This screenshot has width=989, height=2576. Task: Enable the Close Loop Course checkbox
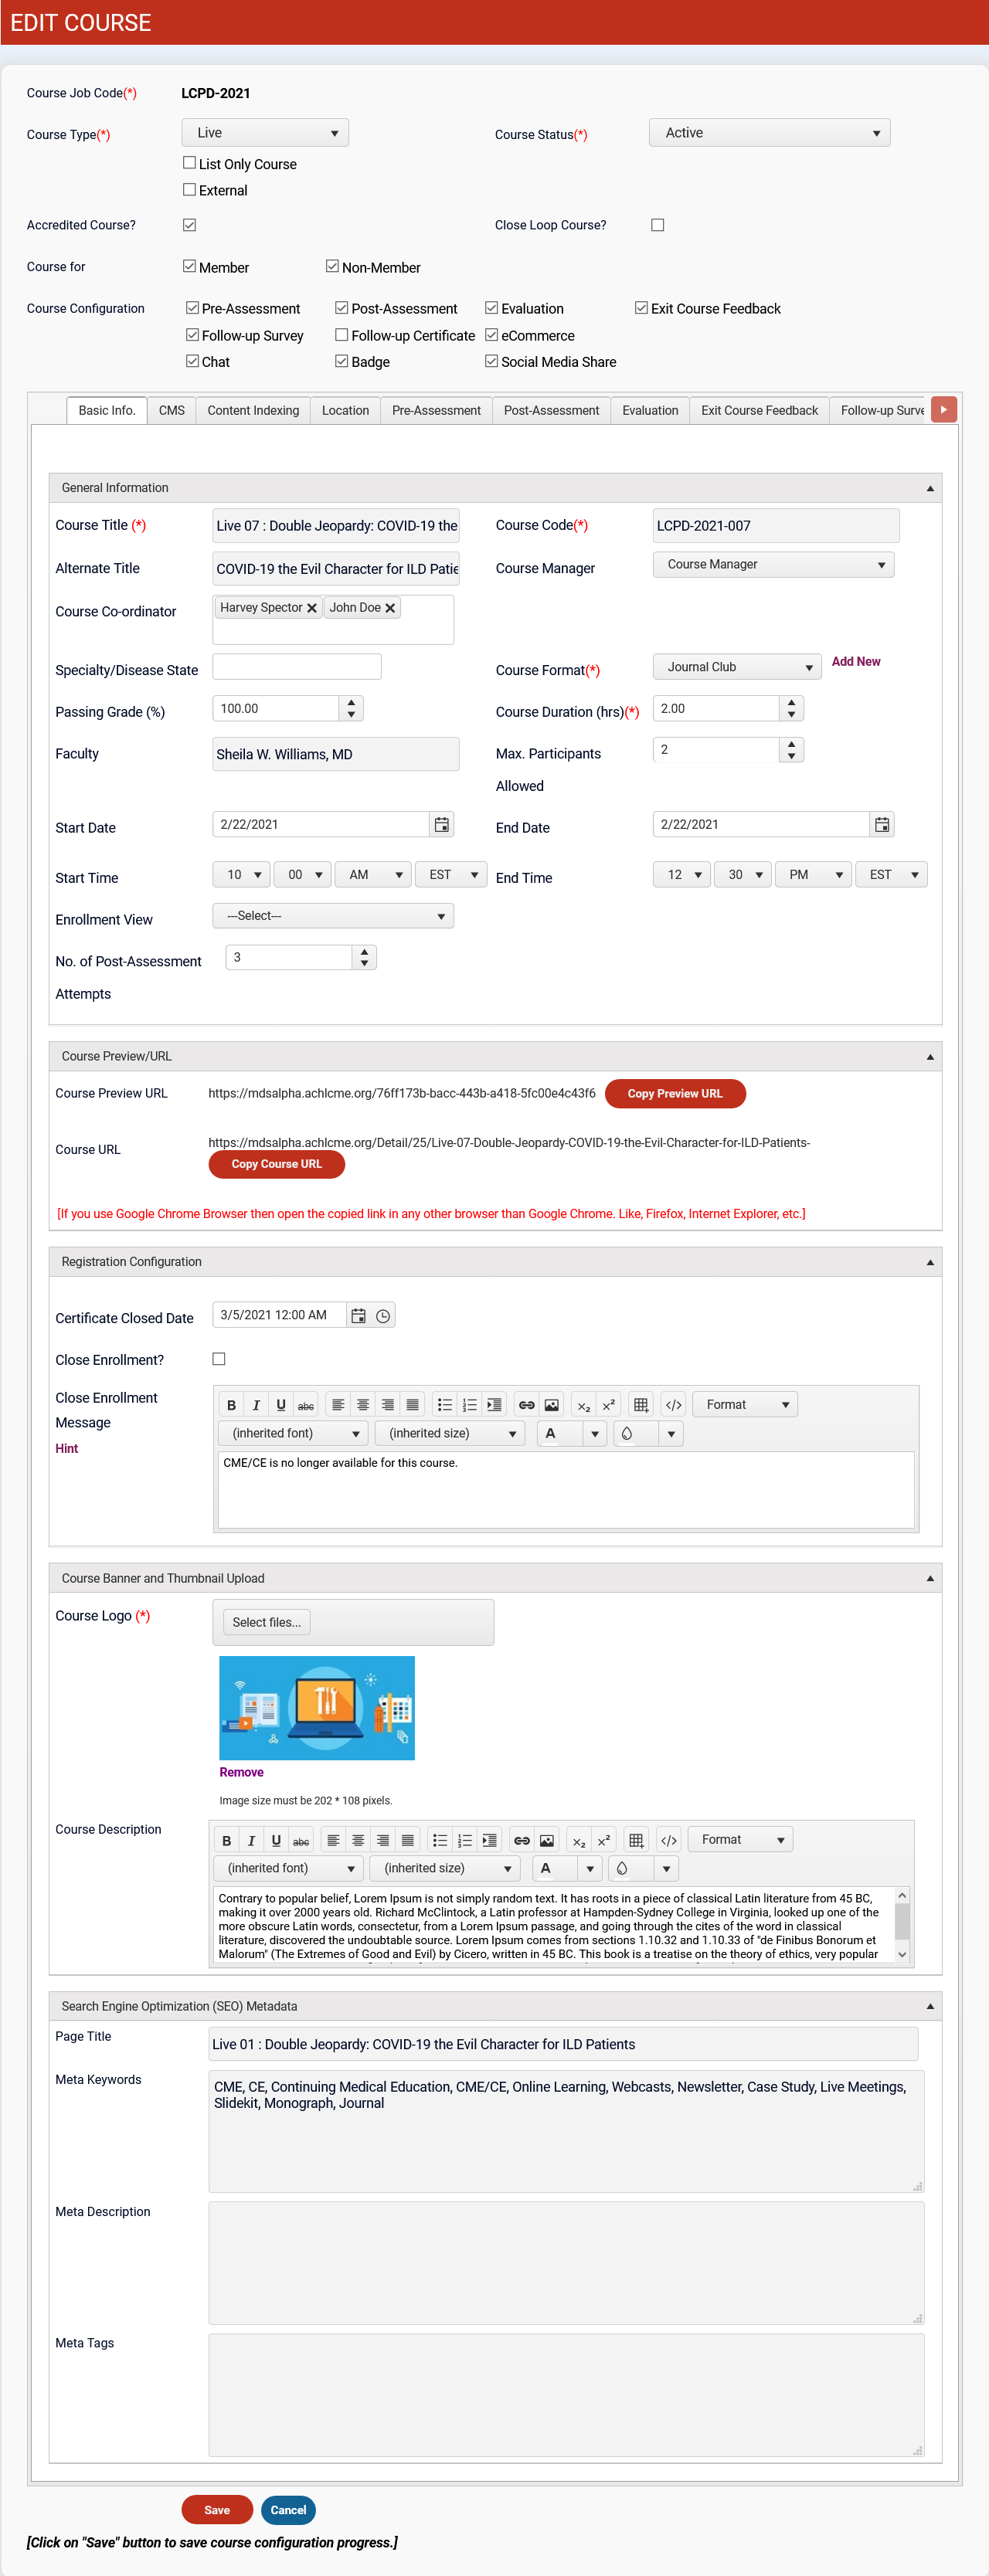coord(657,225)
